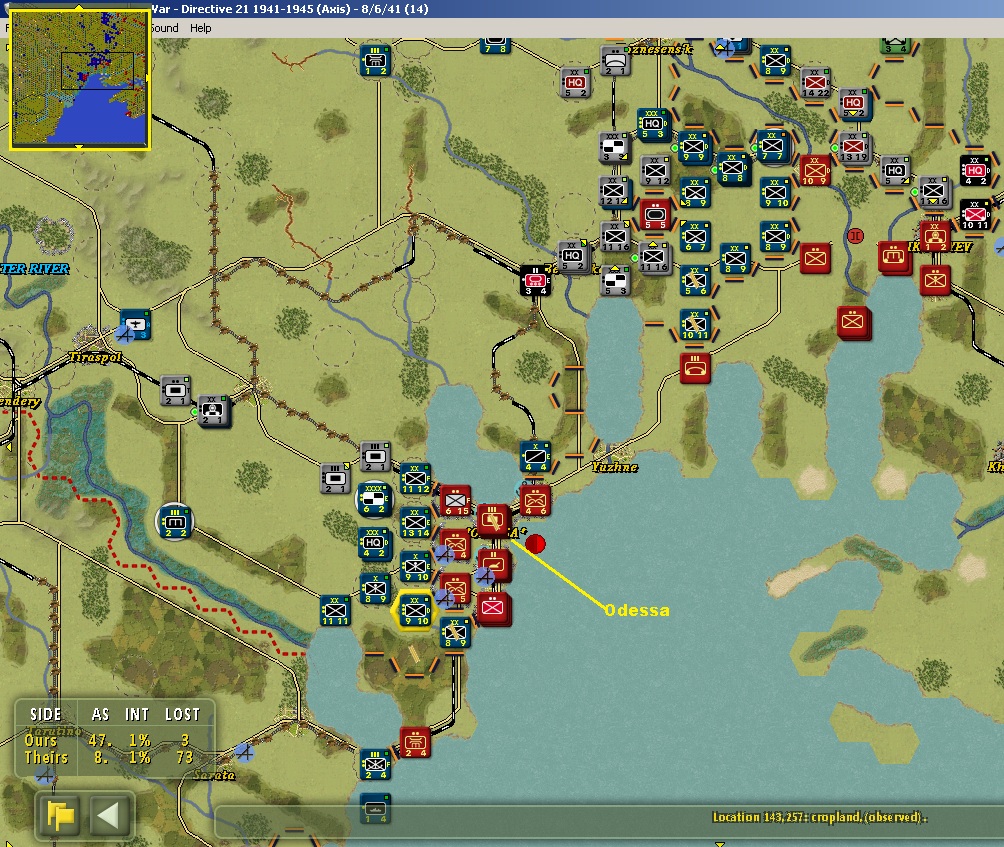The height and width of the screenshot is (847, 1004).
Task: Select the blue division marked 7 7
Action: pyautogui.click(x=772, y=146)
